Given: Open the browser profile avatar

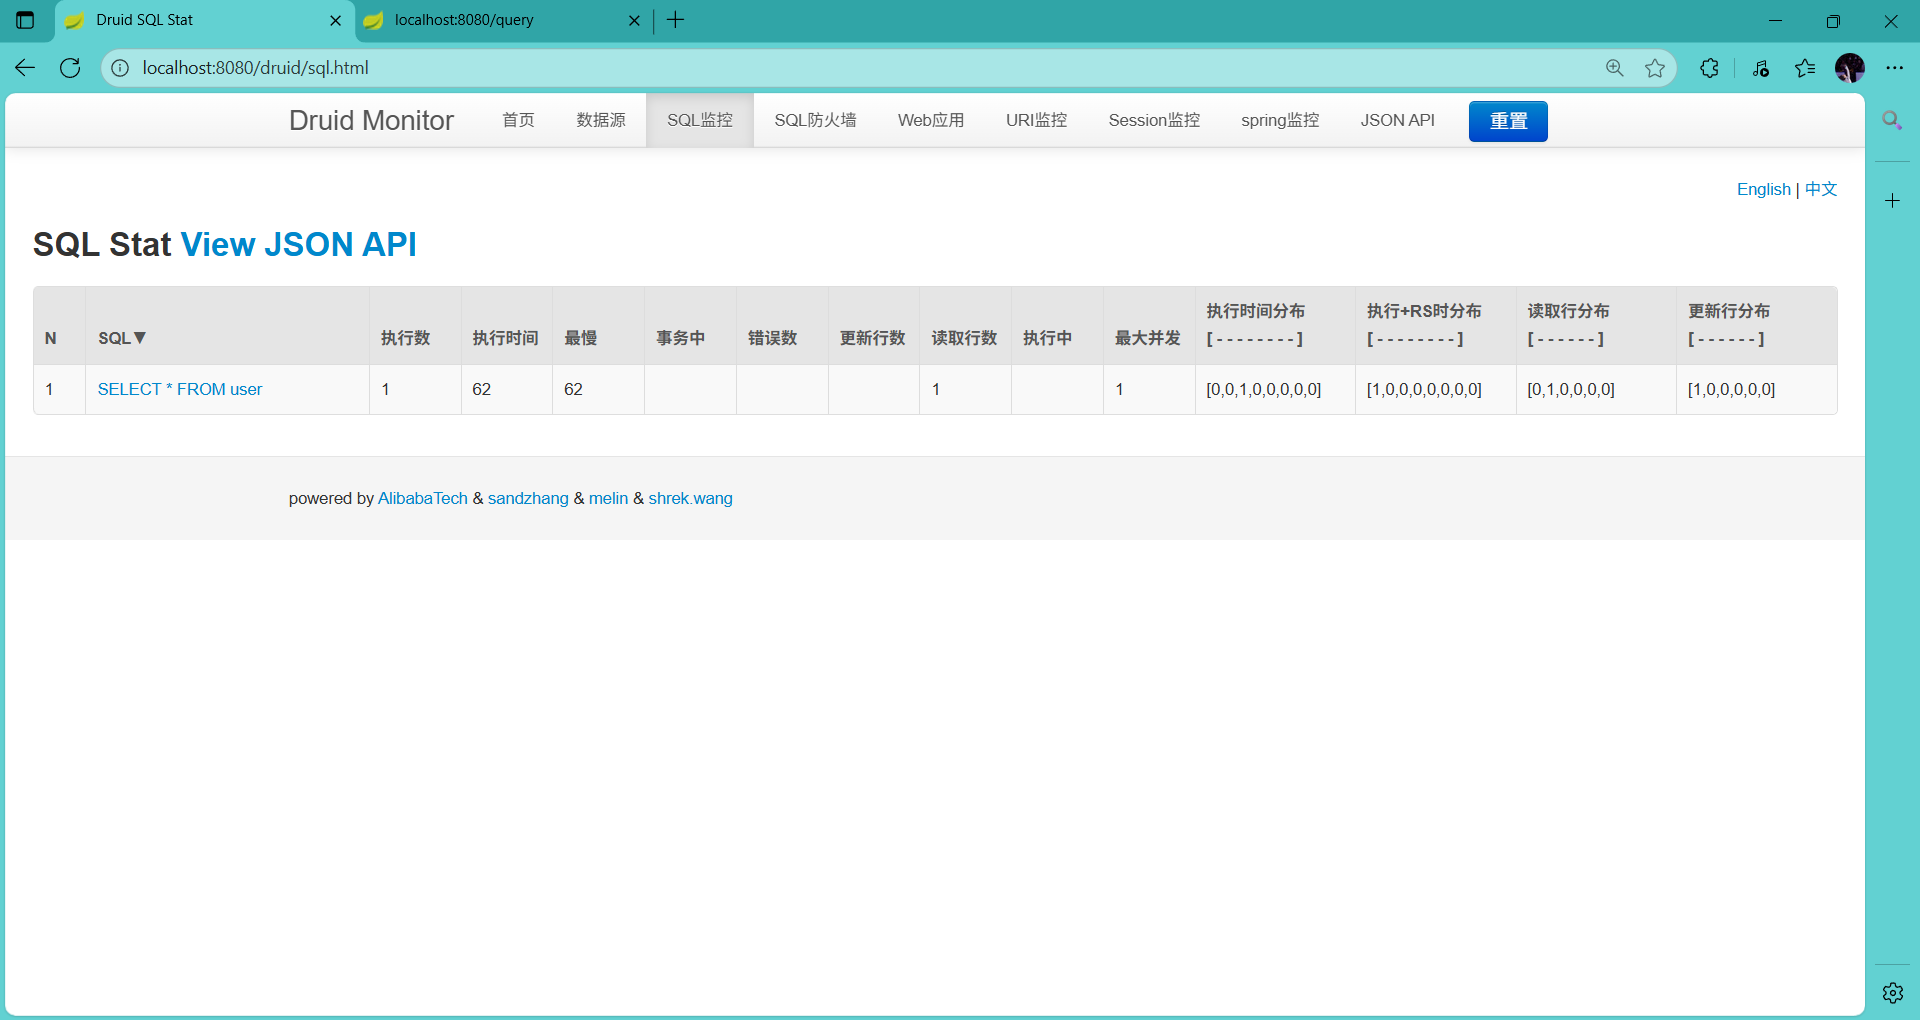Looking at the screenshot, I should [x=1850, y=68].
